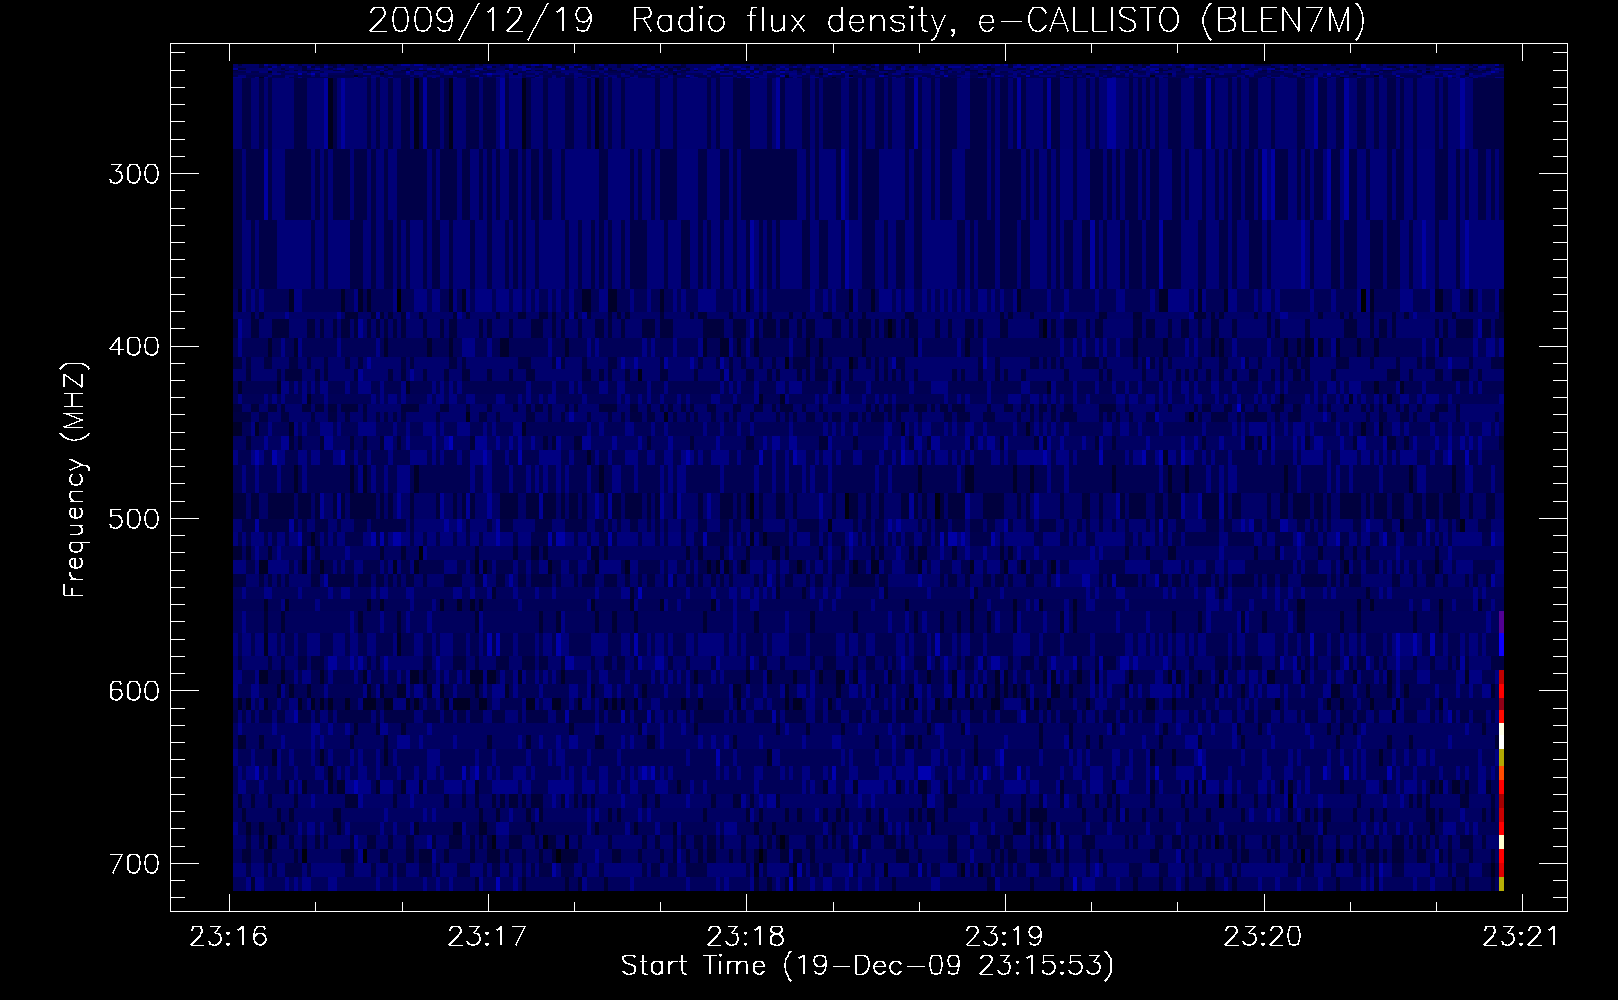
Task: Click the 700 frequency tick label
Action: 133,863
